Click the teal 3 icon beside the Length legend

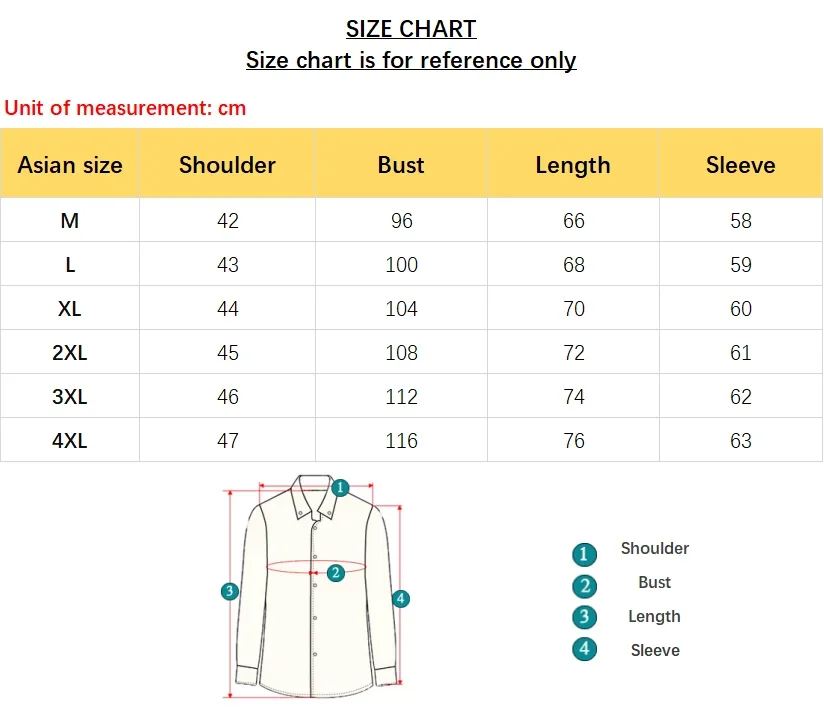[584, 617]
